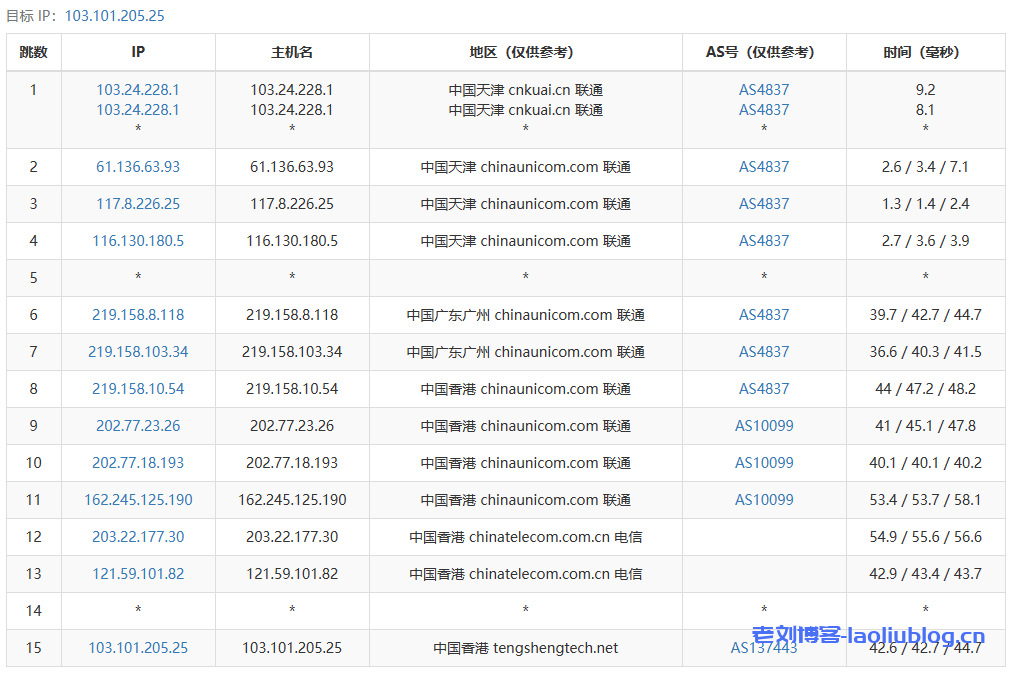Select the IP link 117.8.226.25
The height and width of the screenshot is (673, 1011).
[x=137, y=204]
